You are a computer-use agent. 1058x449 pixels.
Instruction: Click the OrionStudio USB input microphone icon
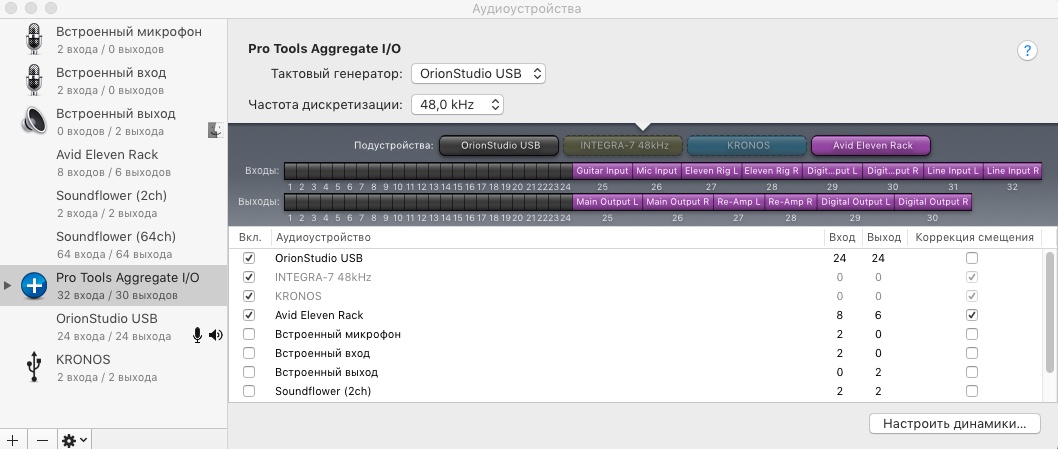pos(197,335)
